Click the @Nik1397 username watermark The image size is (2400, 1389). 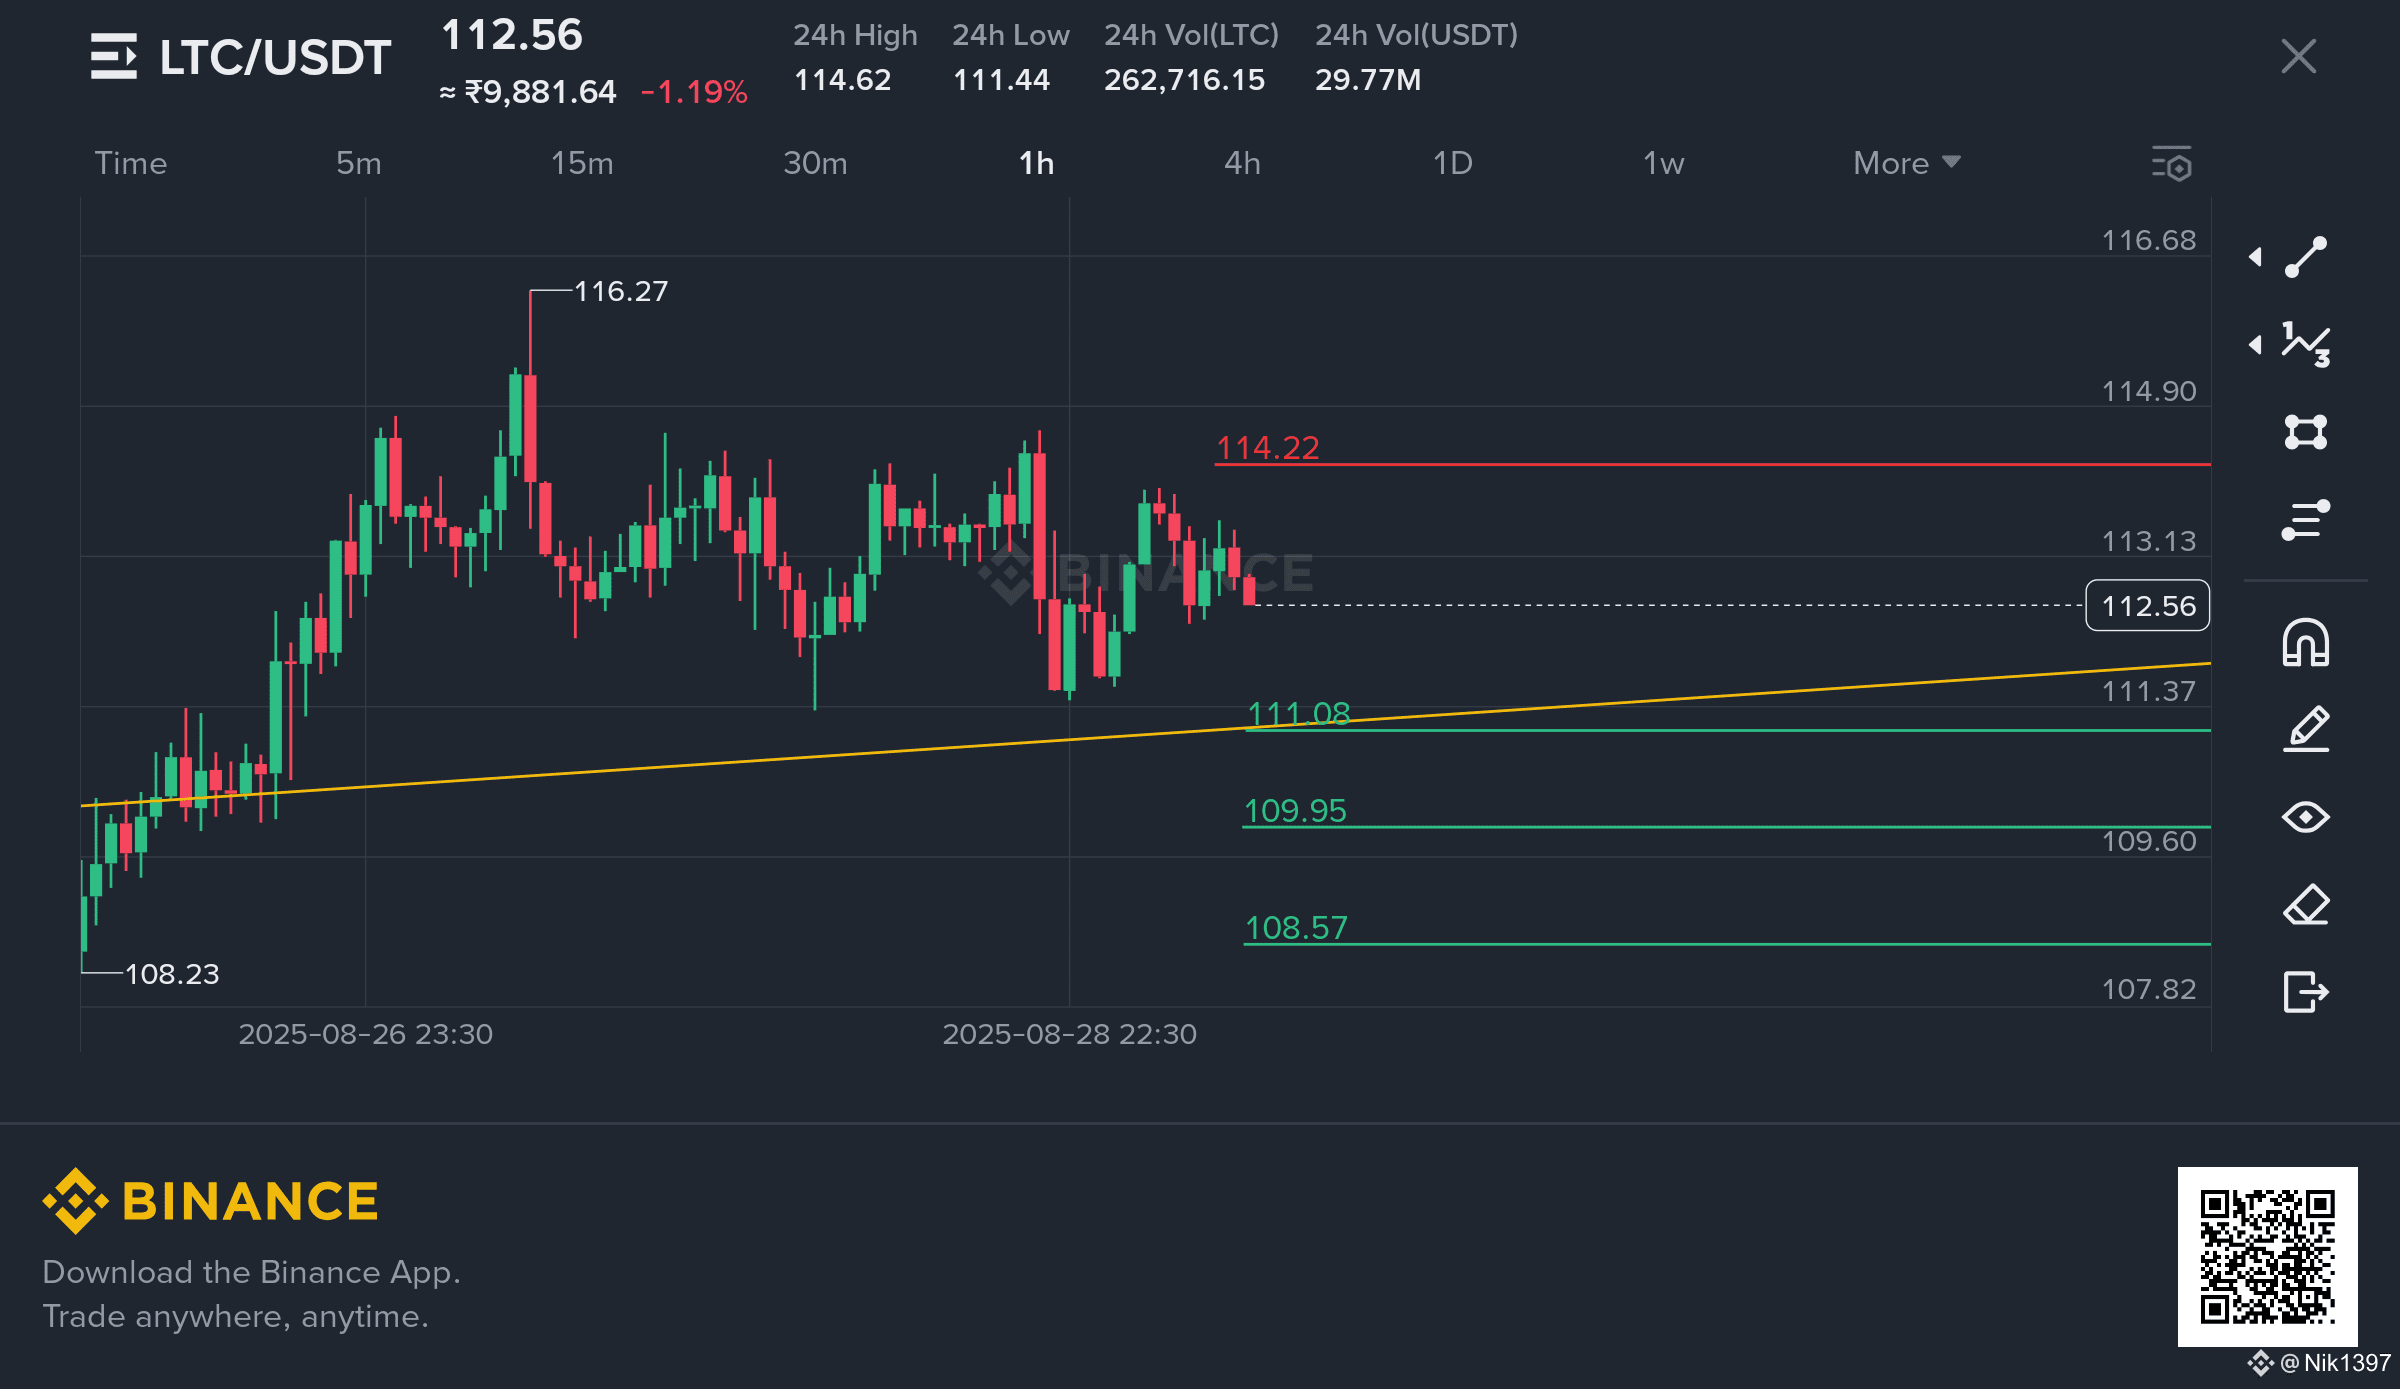point(2335,1363)
